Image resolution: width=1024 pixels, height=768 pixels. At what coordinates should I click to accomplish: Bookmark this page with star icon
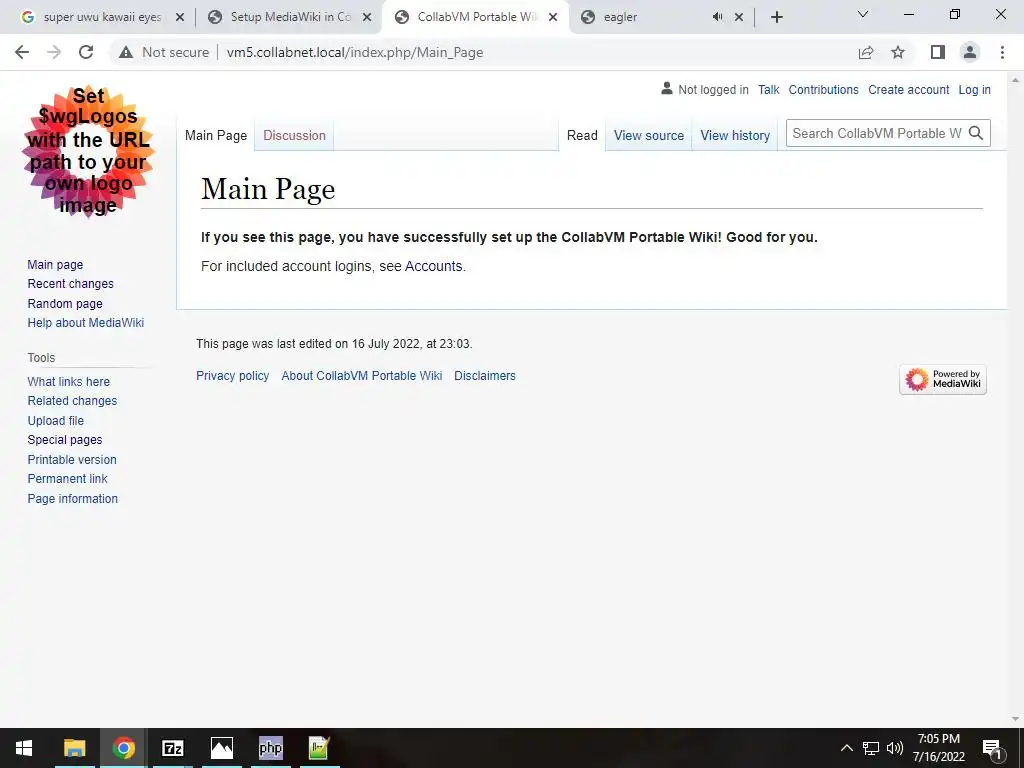pyautogui.click(x=898, y=52)
